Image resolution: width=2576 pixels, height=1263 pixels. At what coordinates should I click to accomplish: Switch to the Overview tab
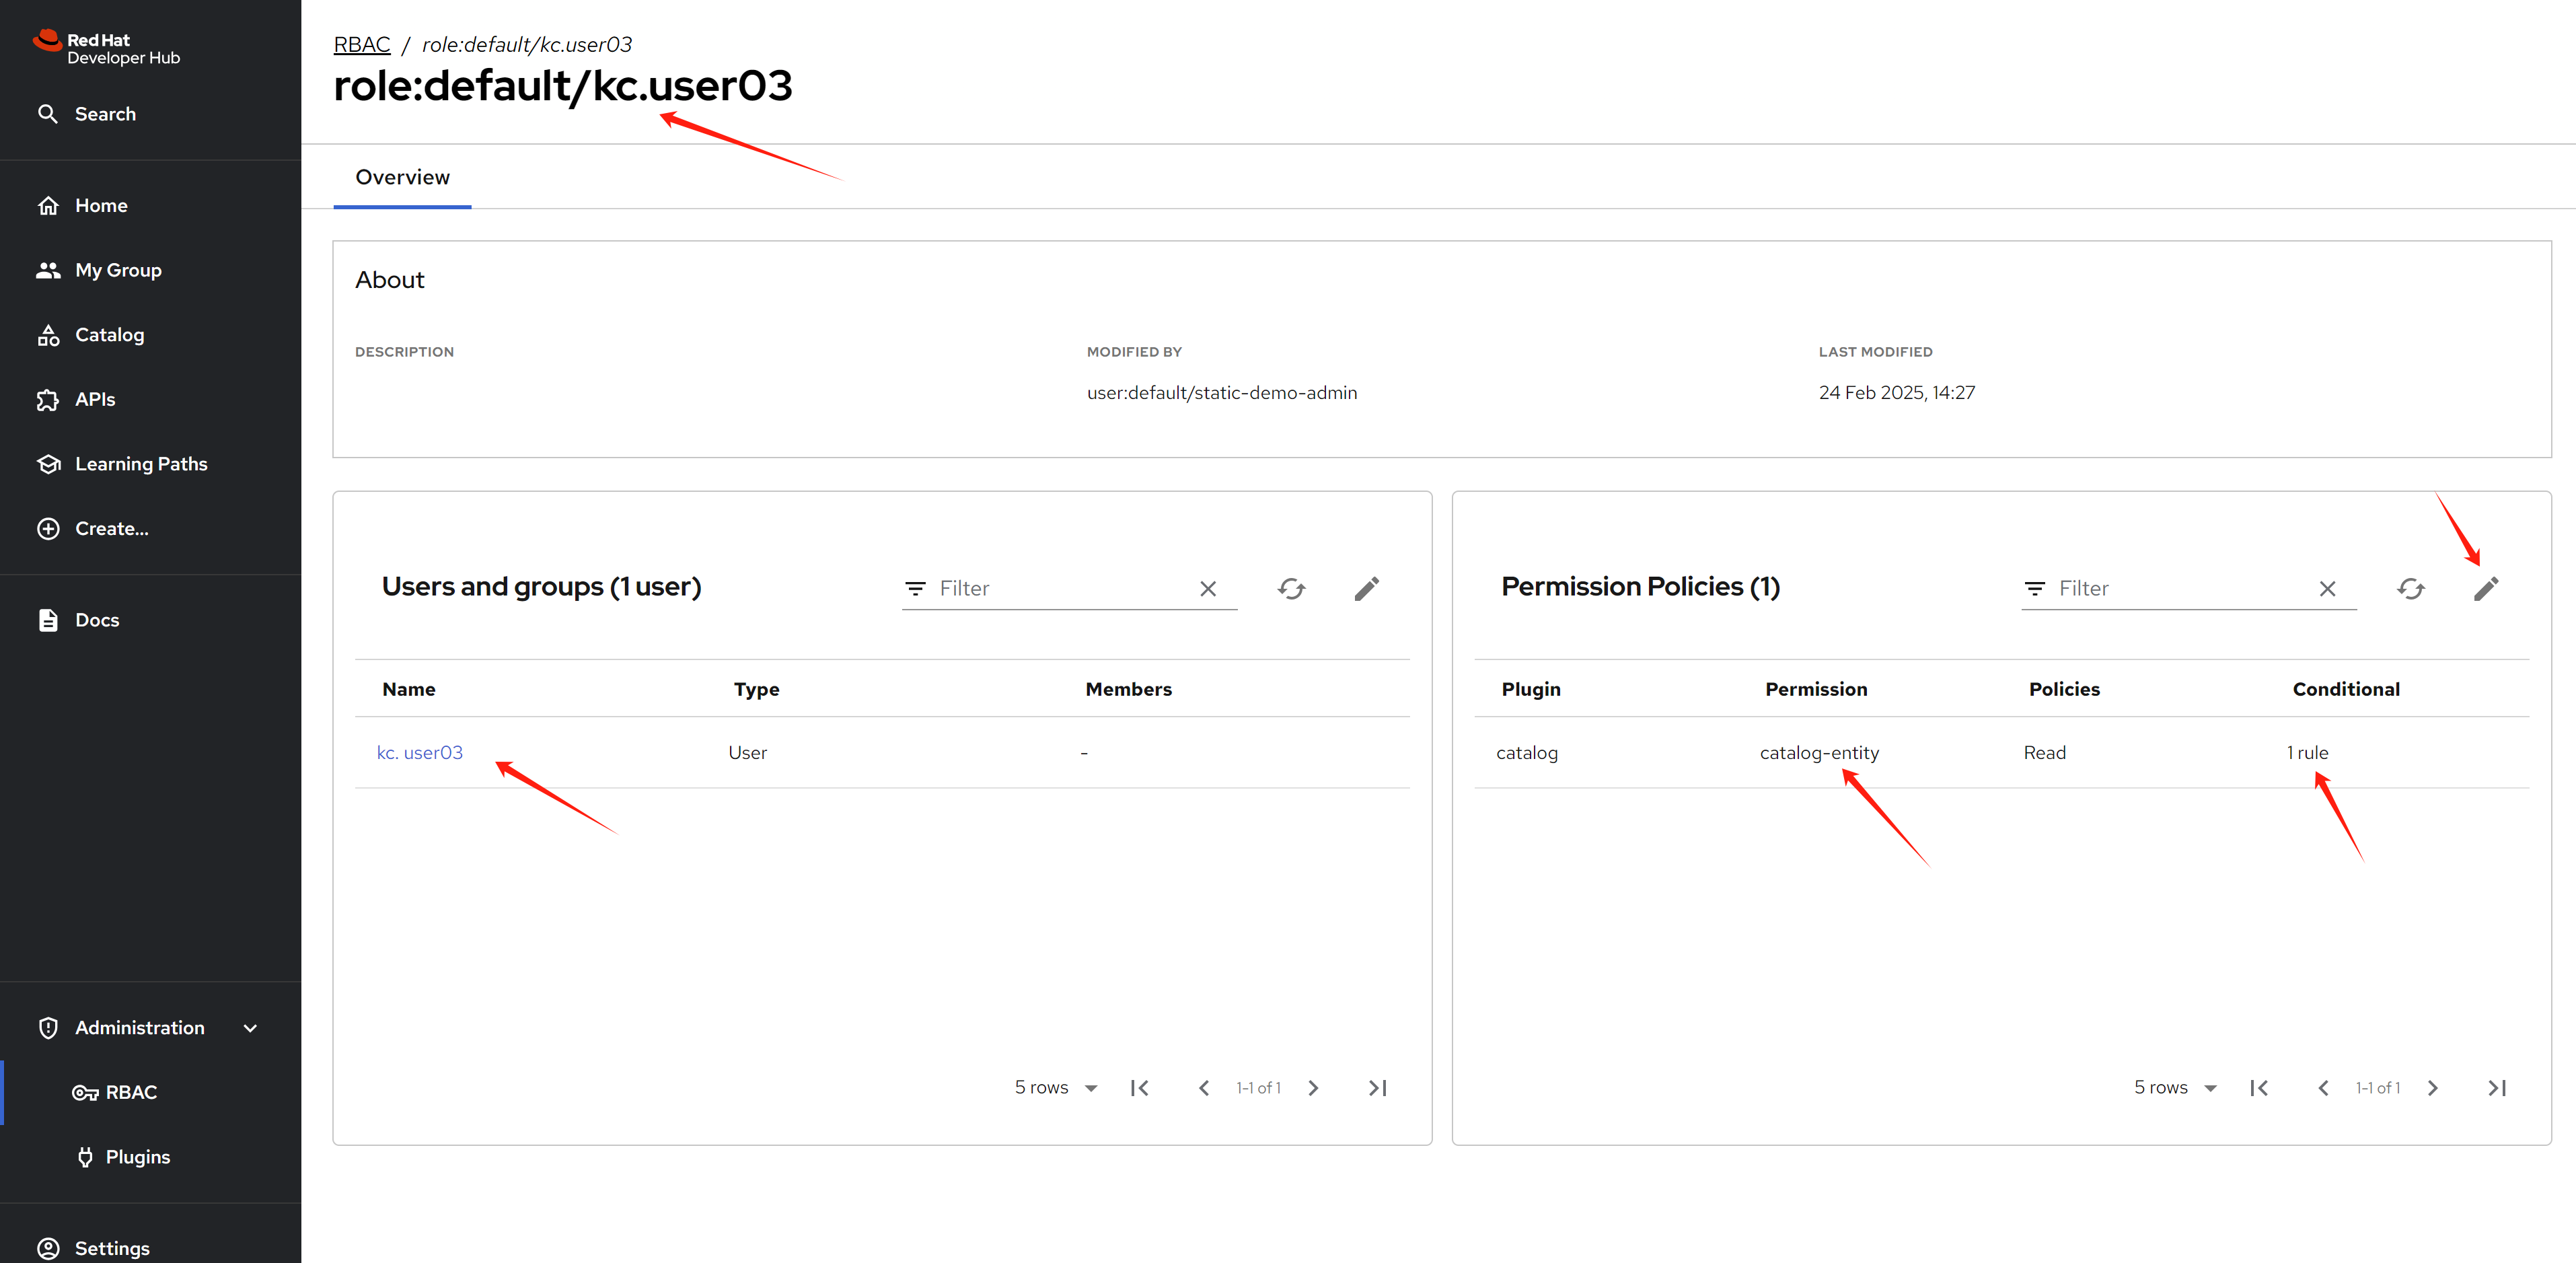point(402,177)
